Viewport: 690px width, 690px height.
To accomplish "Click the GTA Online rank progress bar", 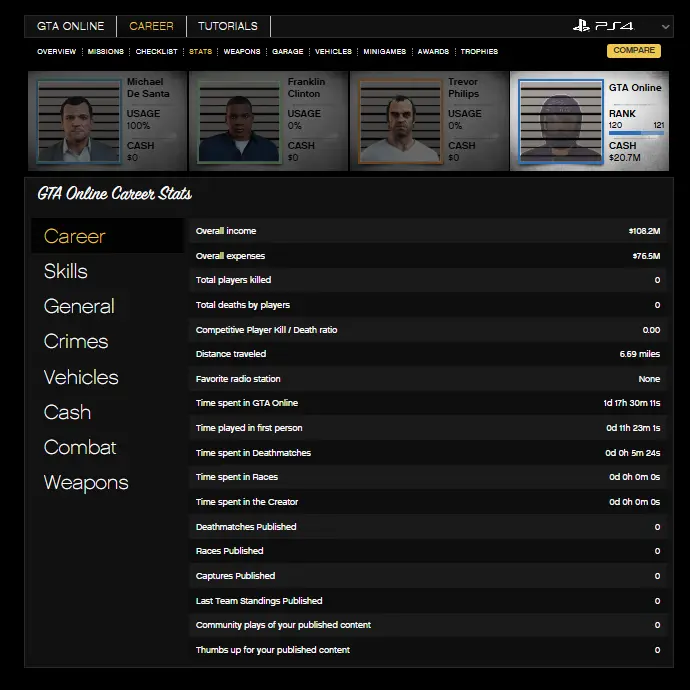I will pyautogui.click(x=636, y=132).
